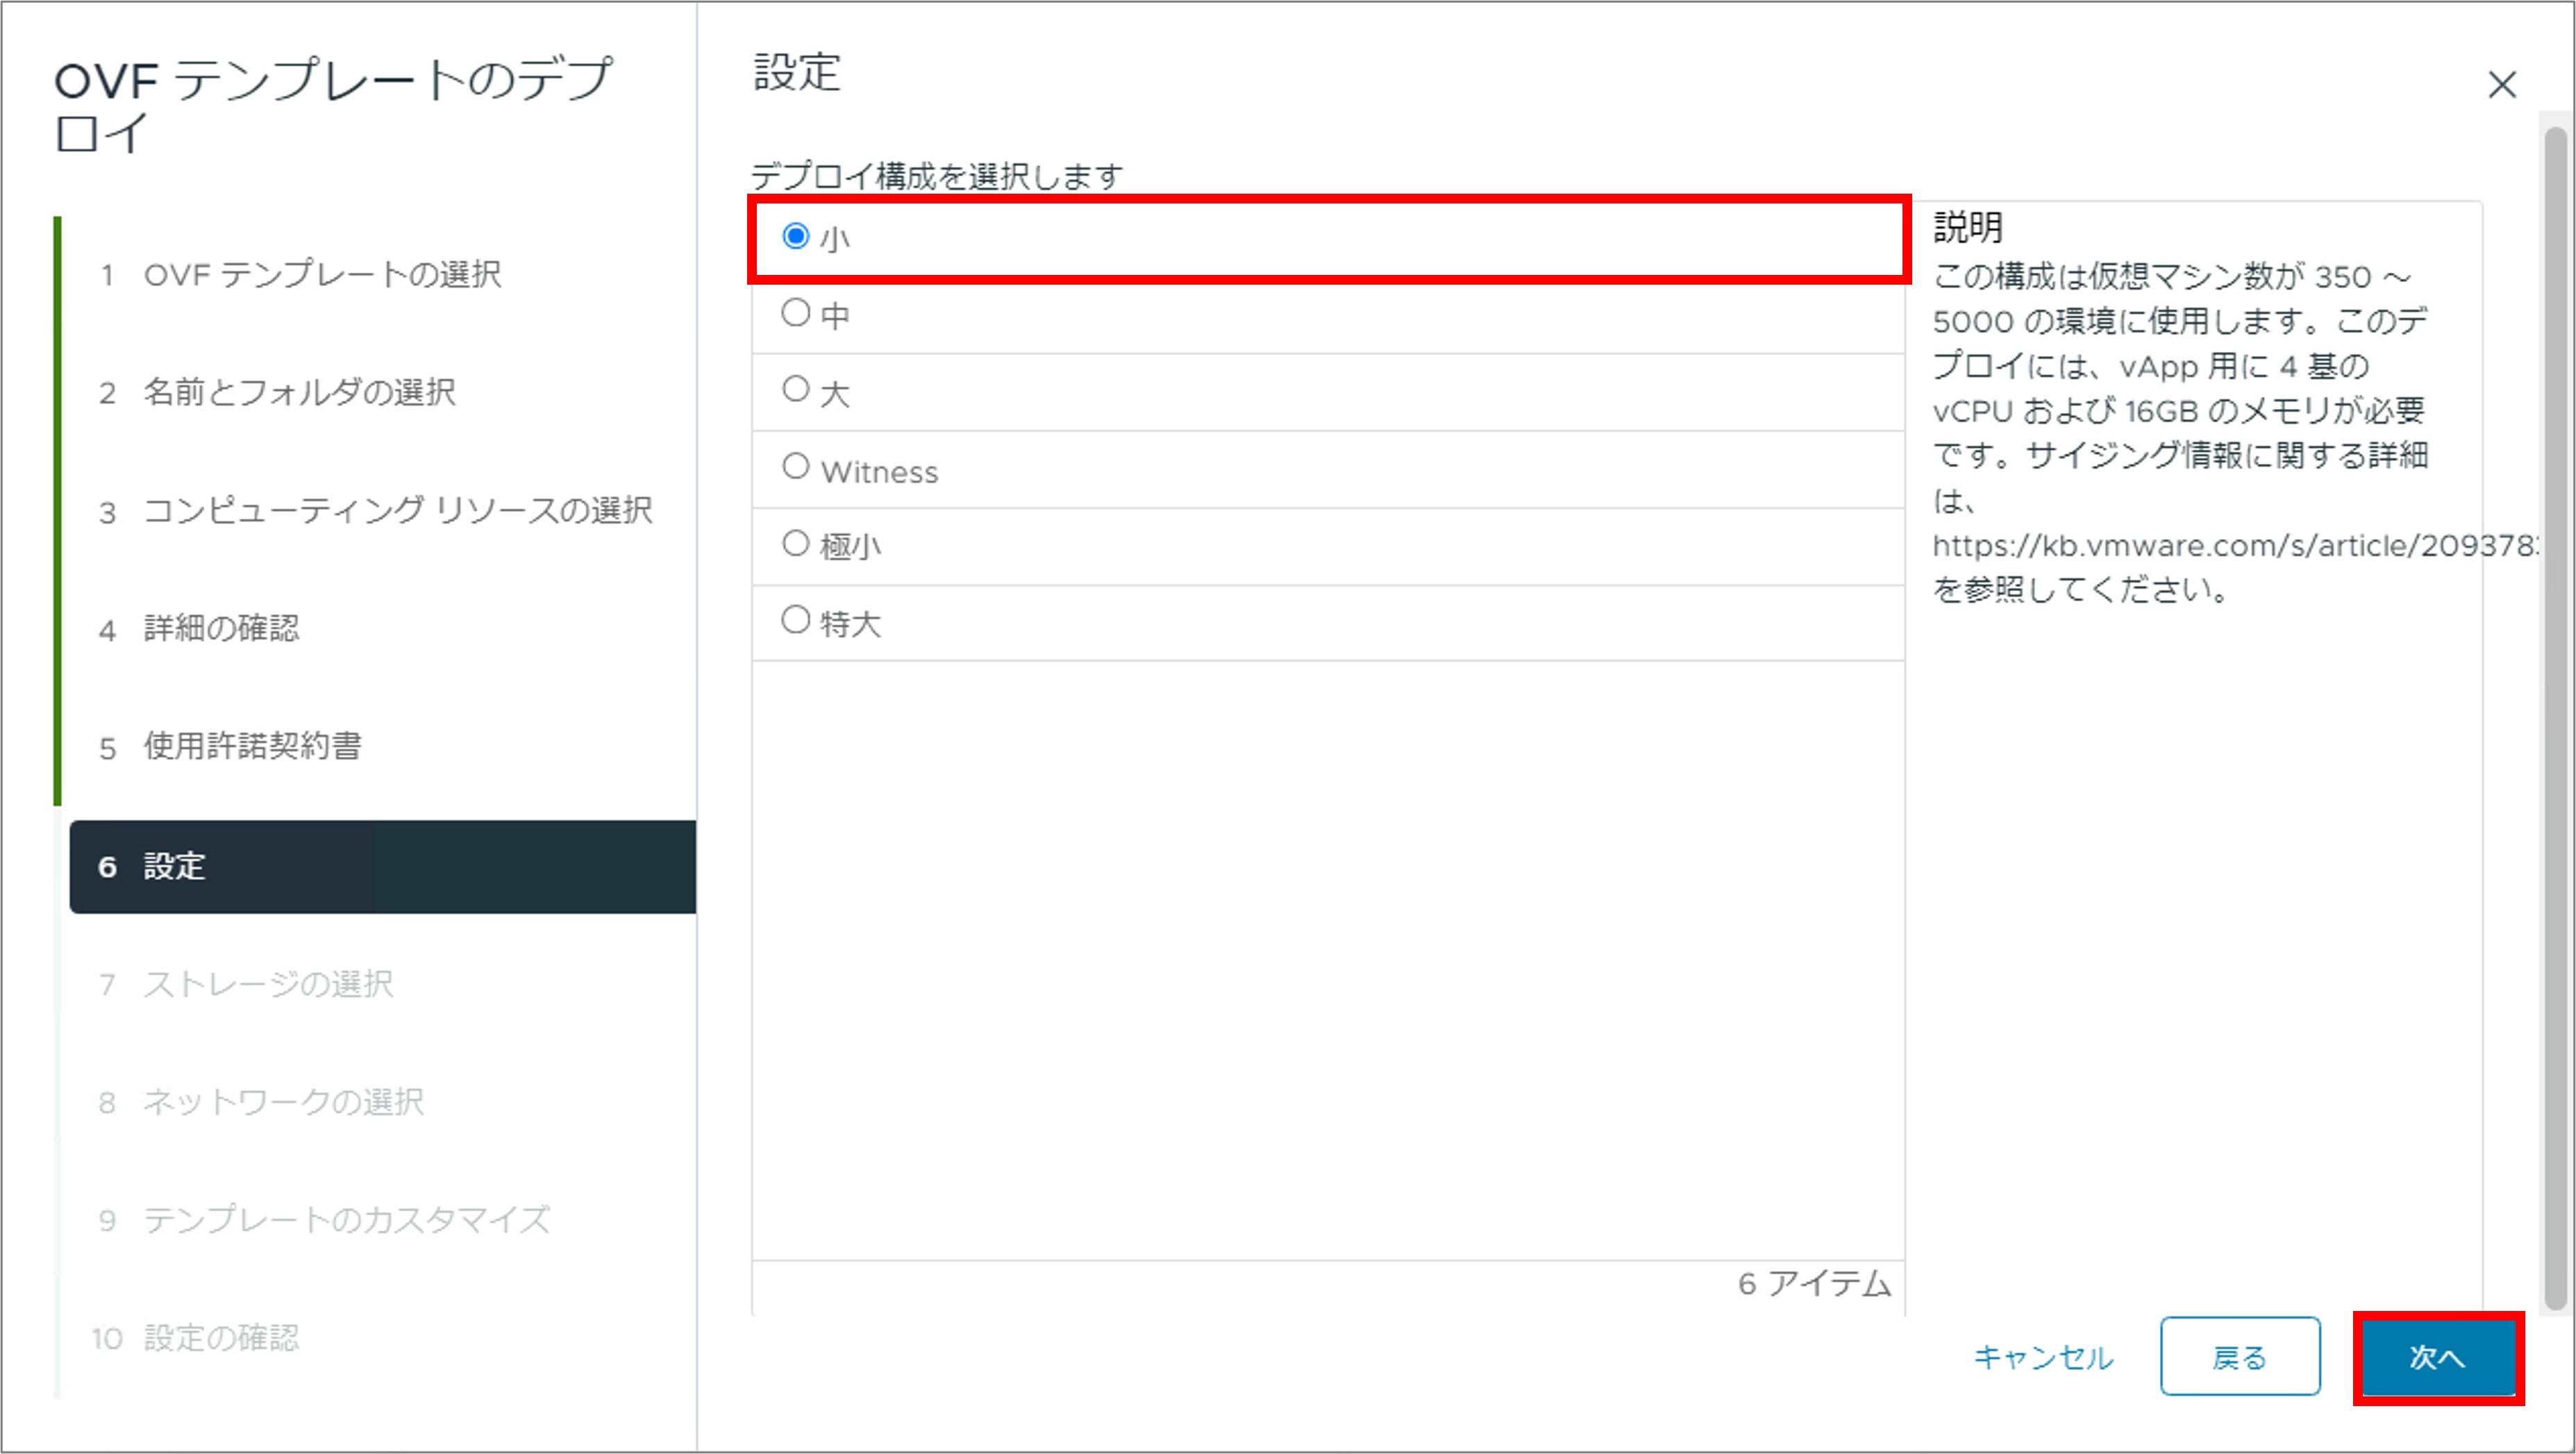
Task: Select the 中 deployment configuration radio
Action: click(795, 313)
